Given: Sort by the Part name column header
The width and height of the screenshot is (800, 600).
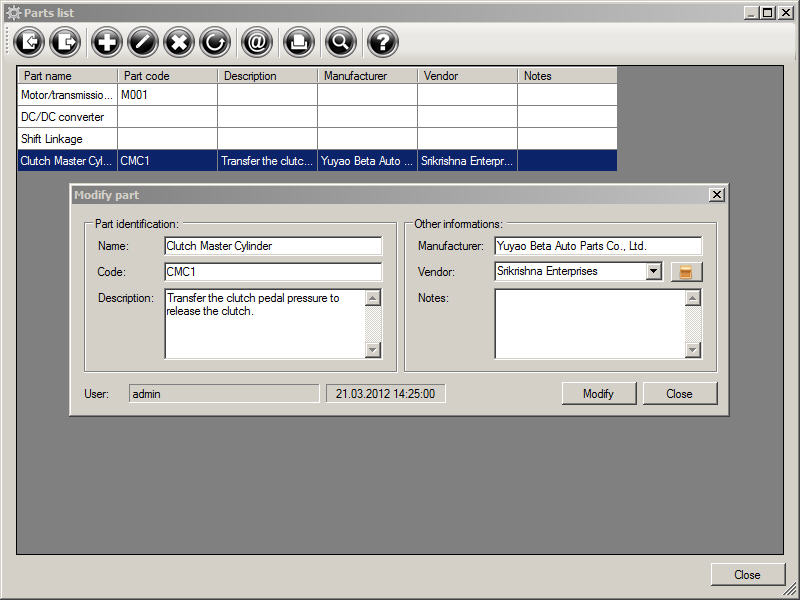Looking at the screenshot, I should coord(67,76).
